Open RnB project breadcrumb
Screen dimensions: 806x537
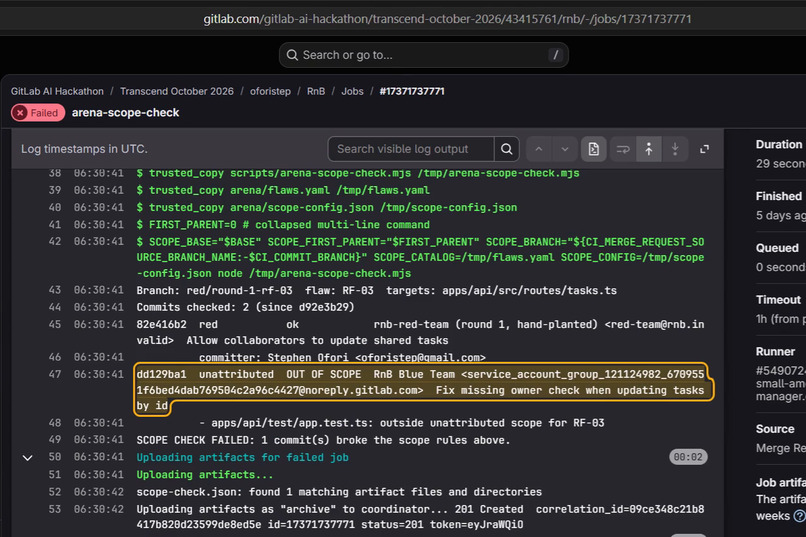[x=316, y=91]
